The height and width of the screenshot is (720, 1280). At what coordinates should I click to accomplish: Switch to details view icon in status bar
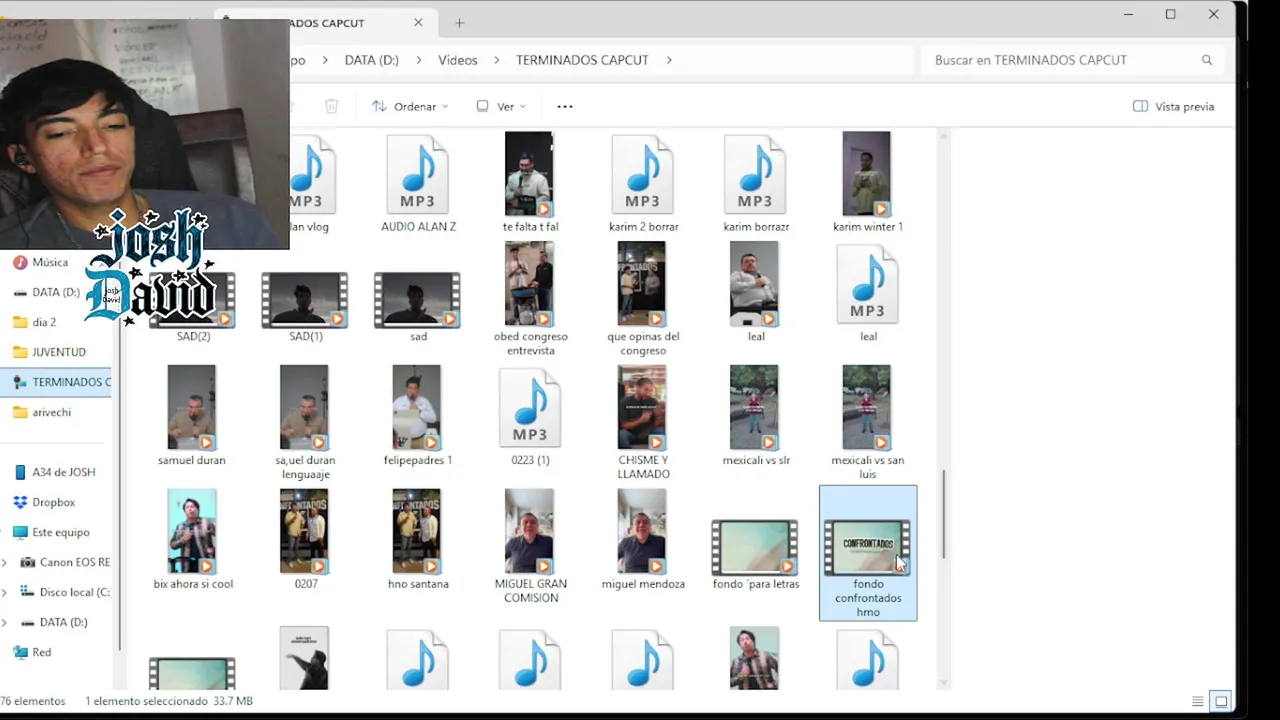[x=1198, y=701]
